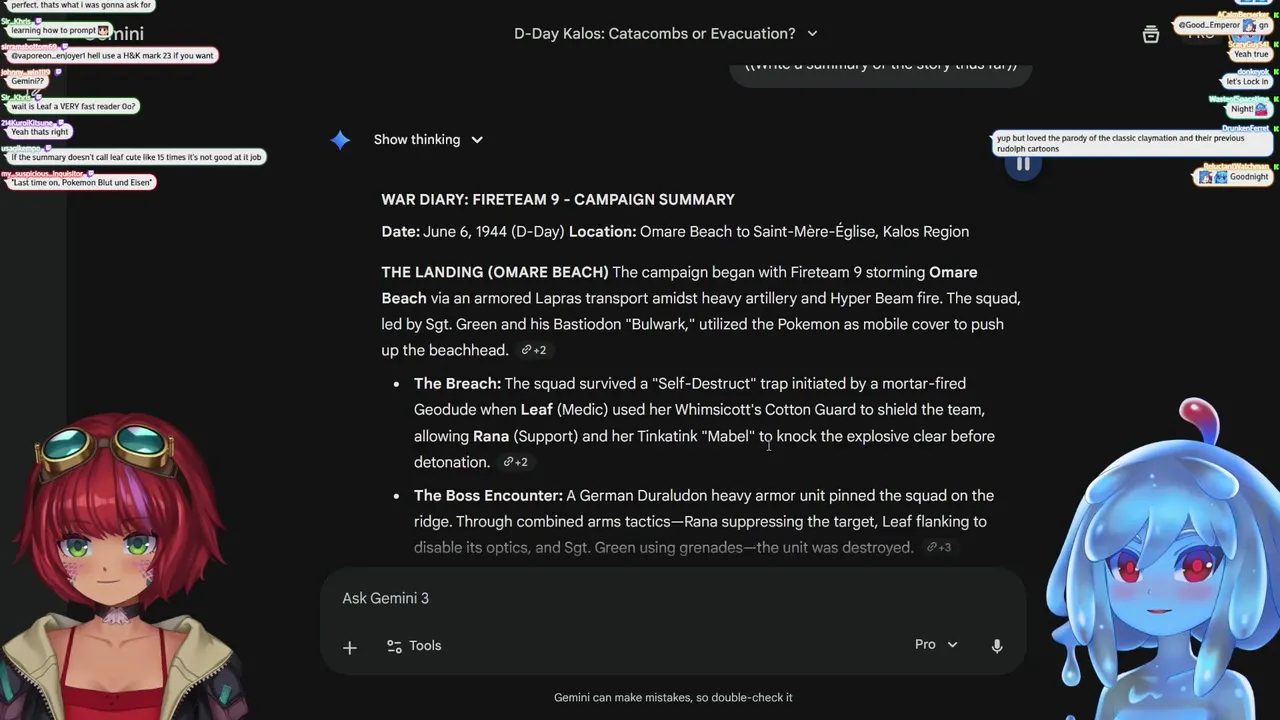Click the pause button at top right of response

1023,165
